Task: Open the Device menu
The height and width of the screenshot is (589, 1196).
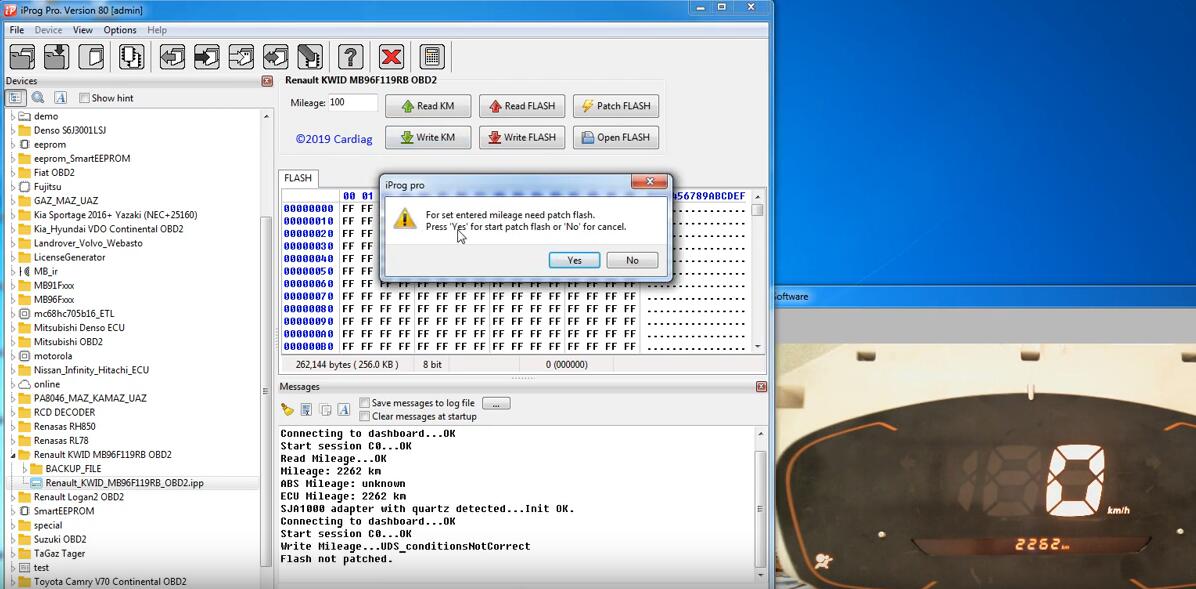Action: (49, 30)
